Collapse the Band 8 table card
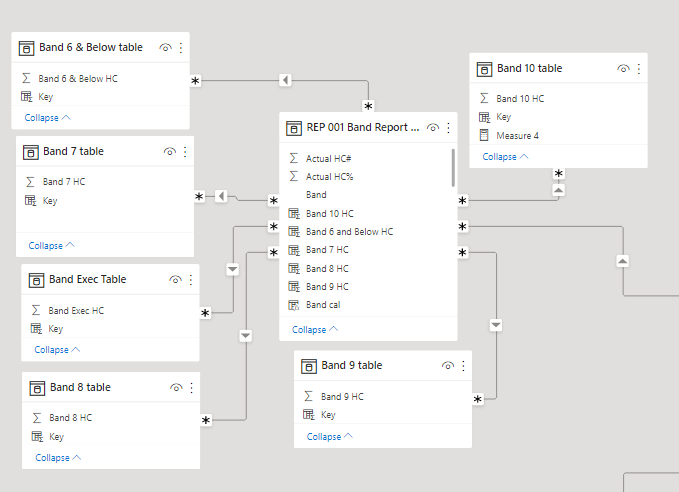 point(58,458)
